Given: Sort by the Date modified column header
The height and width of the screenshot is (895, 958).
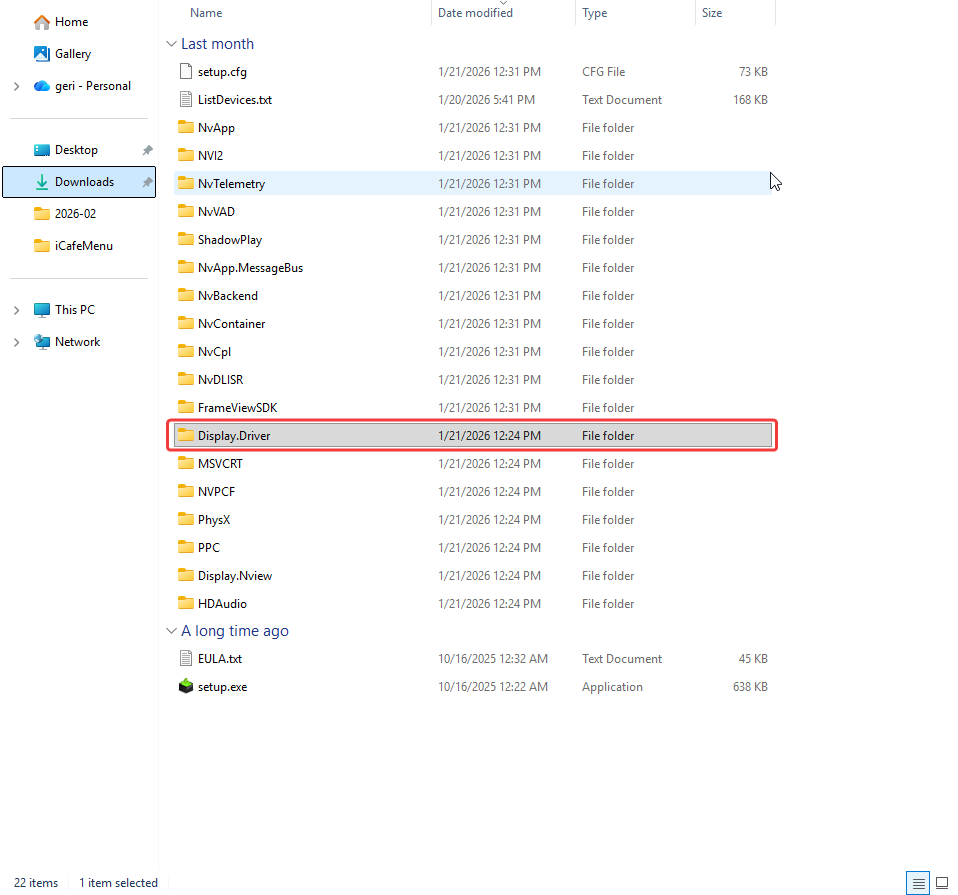Looking at the screenshot, I should coord(475,13).
